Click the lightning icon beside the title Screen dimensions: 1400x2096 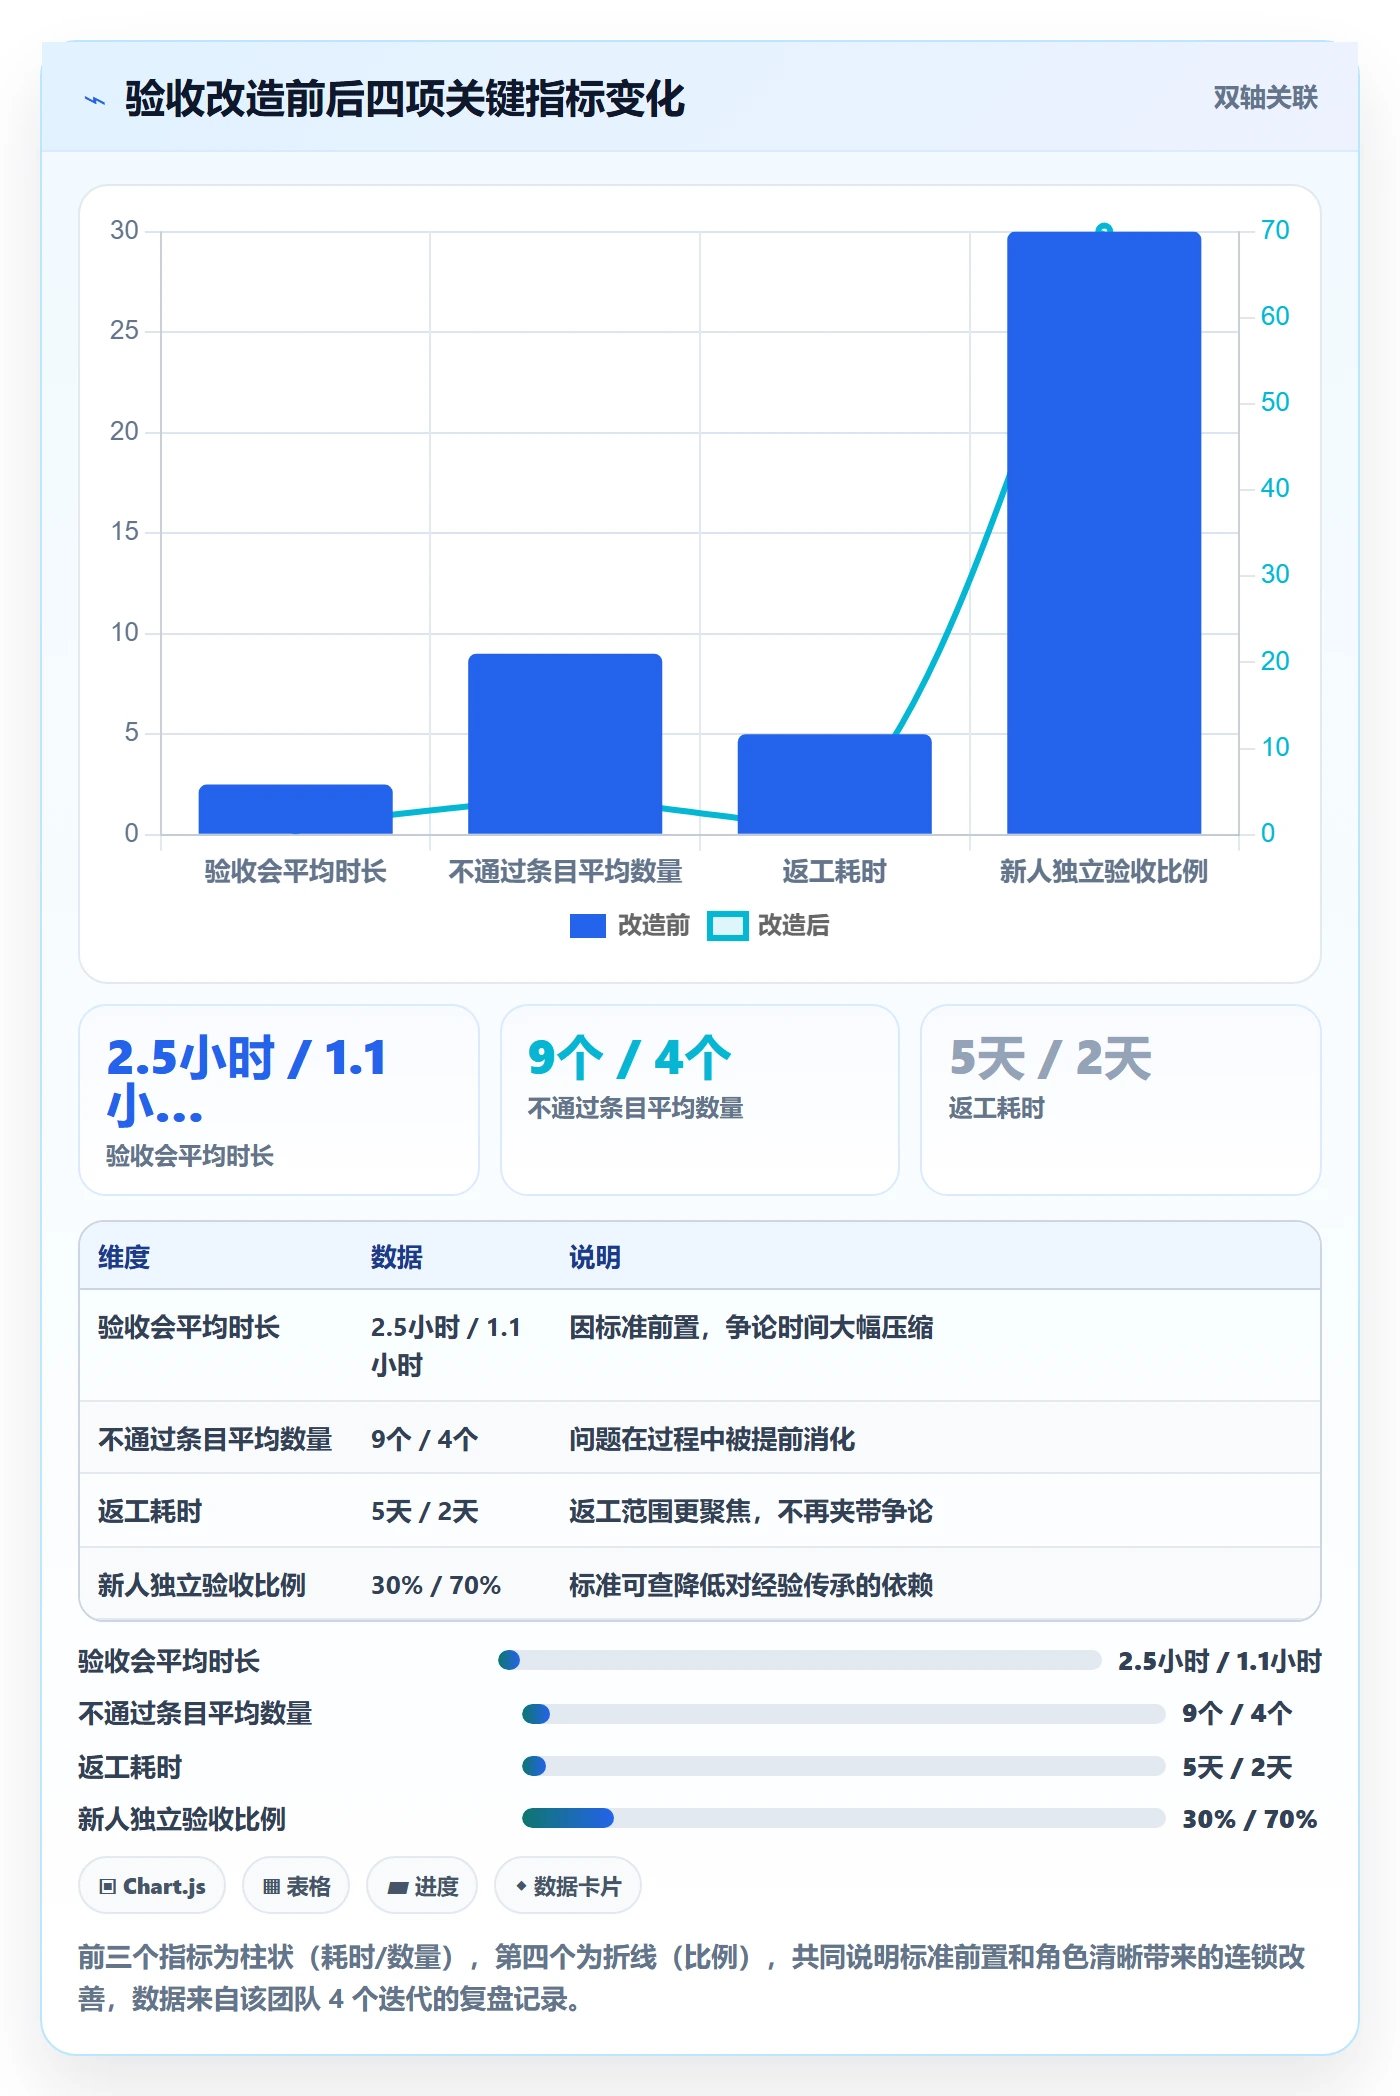[x=95, y=100]
